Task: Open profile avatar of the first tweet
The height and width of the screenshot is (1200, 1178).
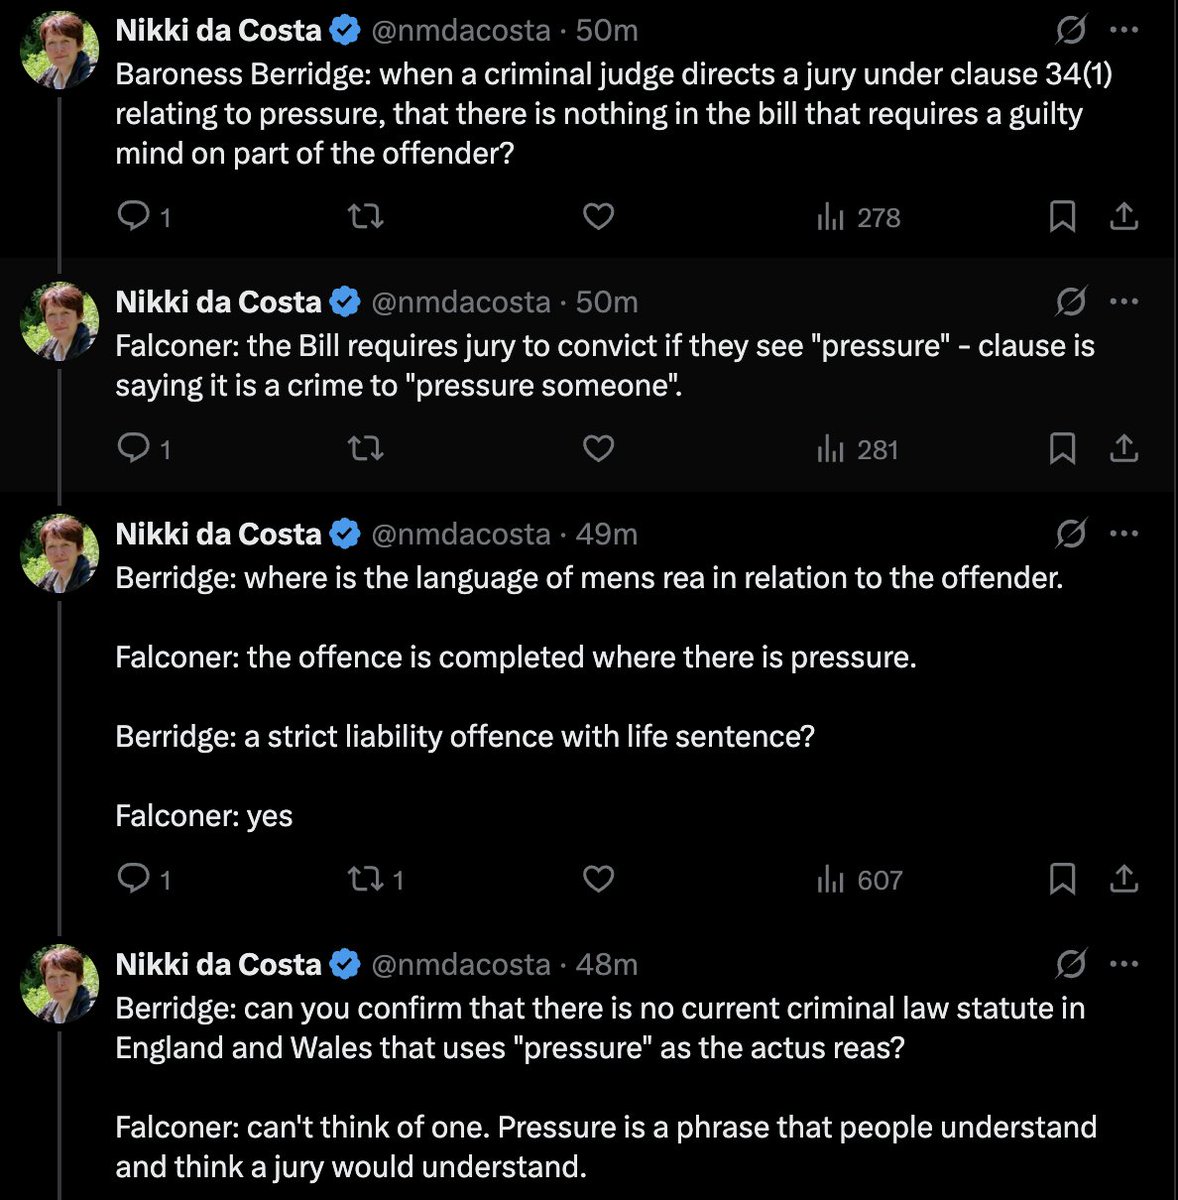Action: [x=61, y=50]
